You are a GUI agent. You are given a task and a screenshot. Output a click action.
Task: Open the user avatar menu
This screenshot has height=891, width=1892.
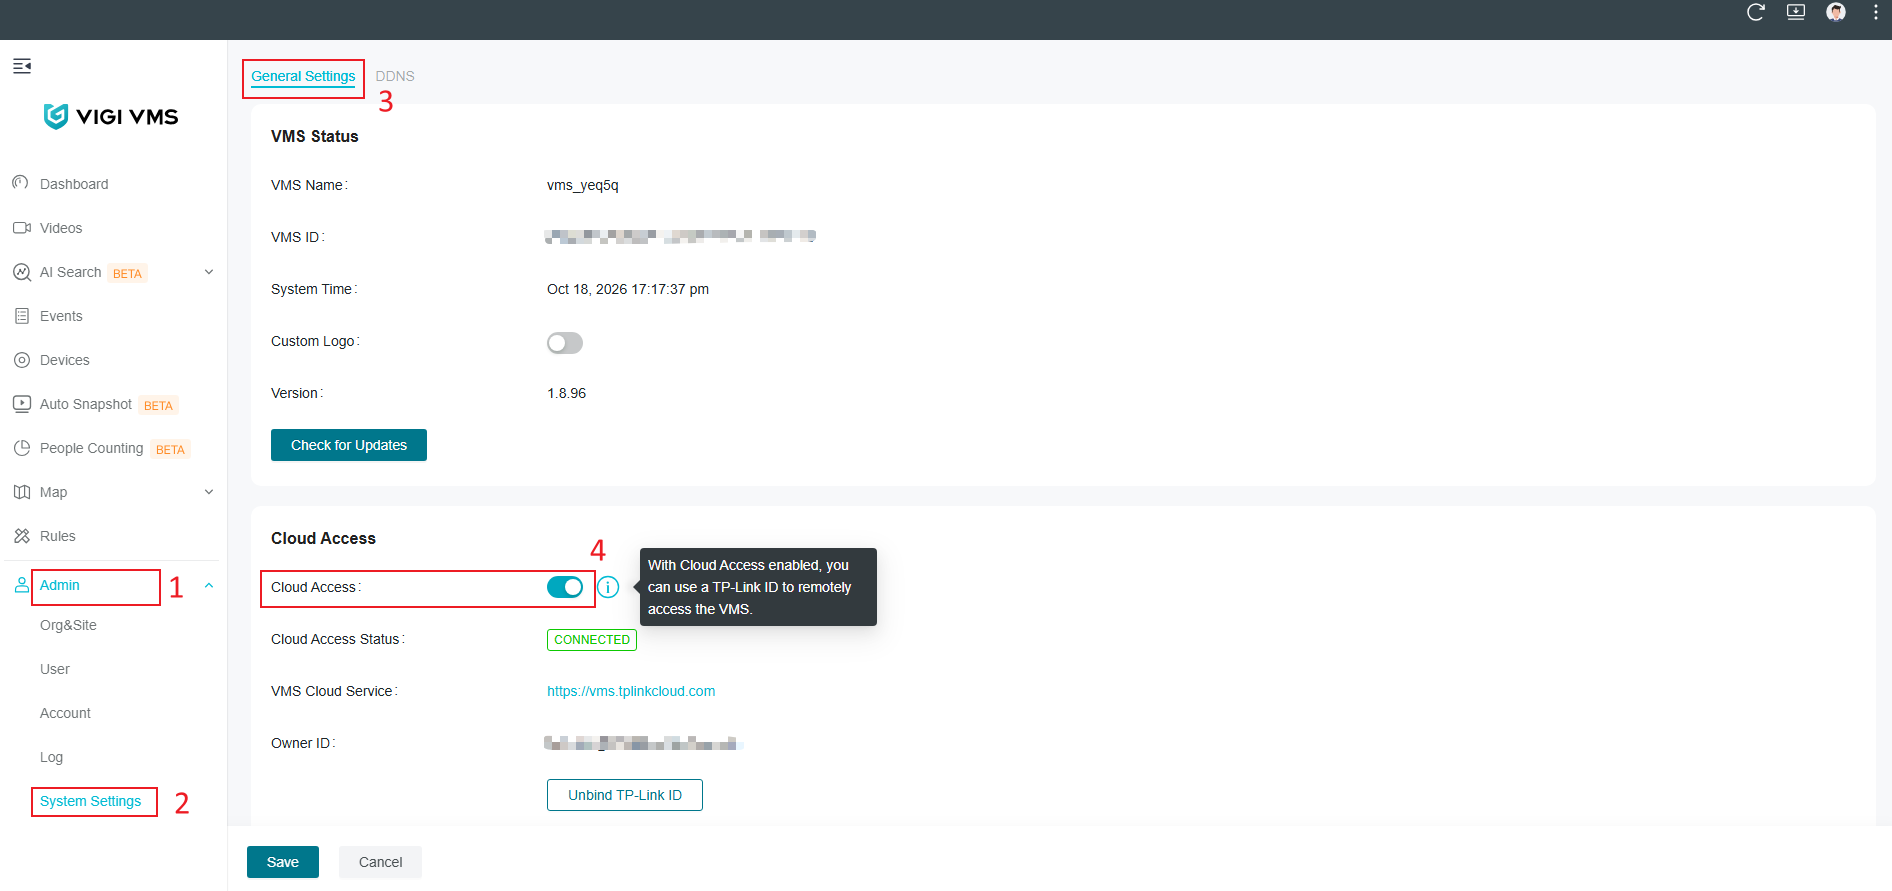1836,12
